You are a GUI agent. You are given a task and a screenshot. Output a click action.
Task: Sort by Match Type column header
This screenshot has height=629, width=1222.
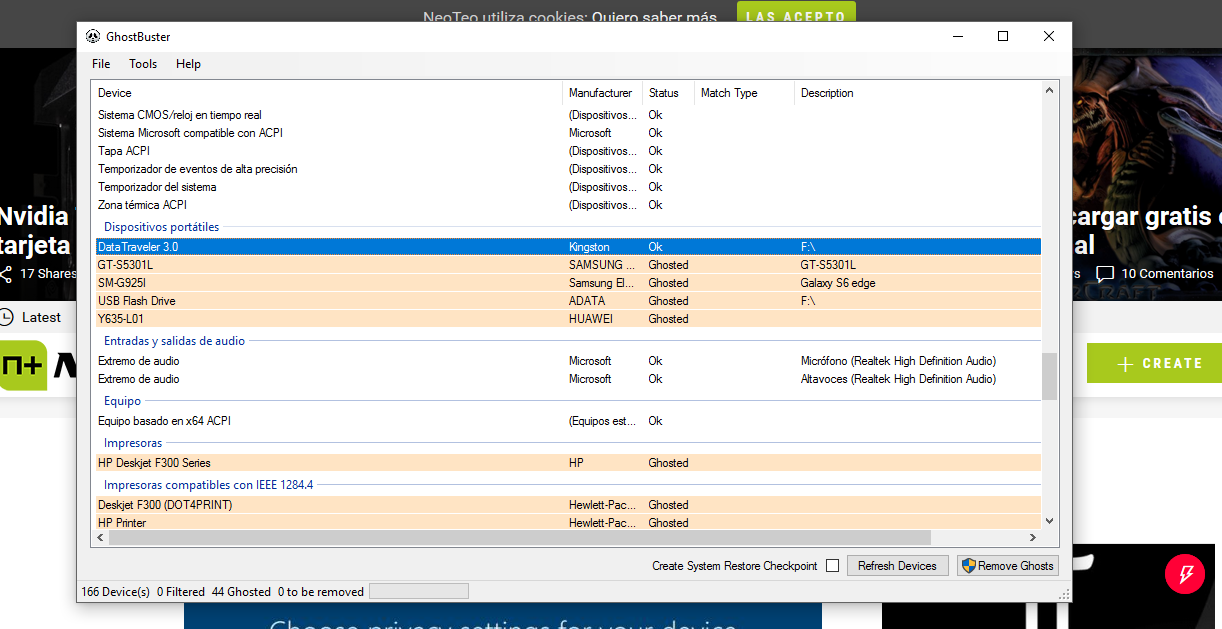(x=744, y=93)
